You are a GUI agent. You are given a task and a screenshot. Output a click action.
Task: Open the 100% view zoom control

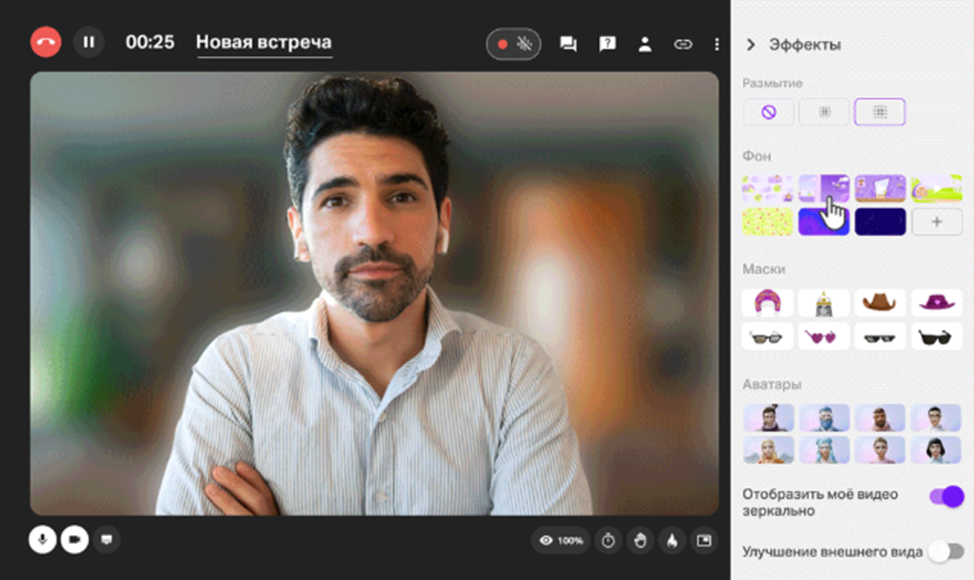click(x=562, y=541)
